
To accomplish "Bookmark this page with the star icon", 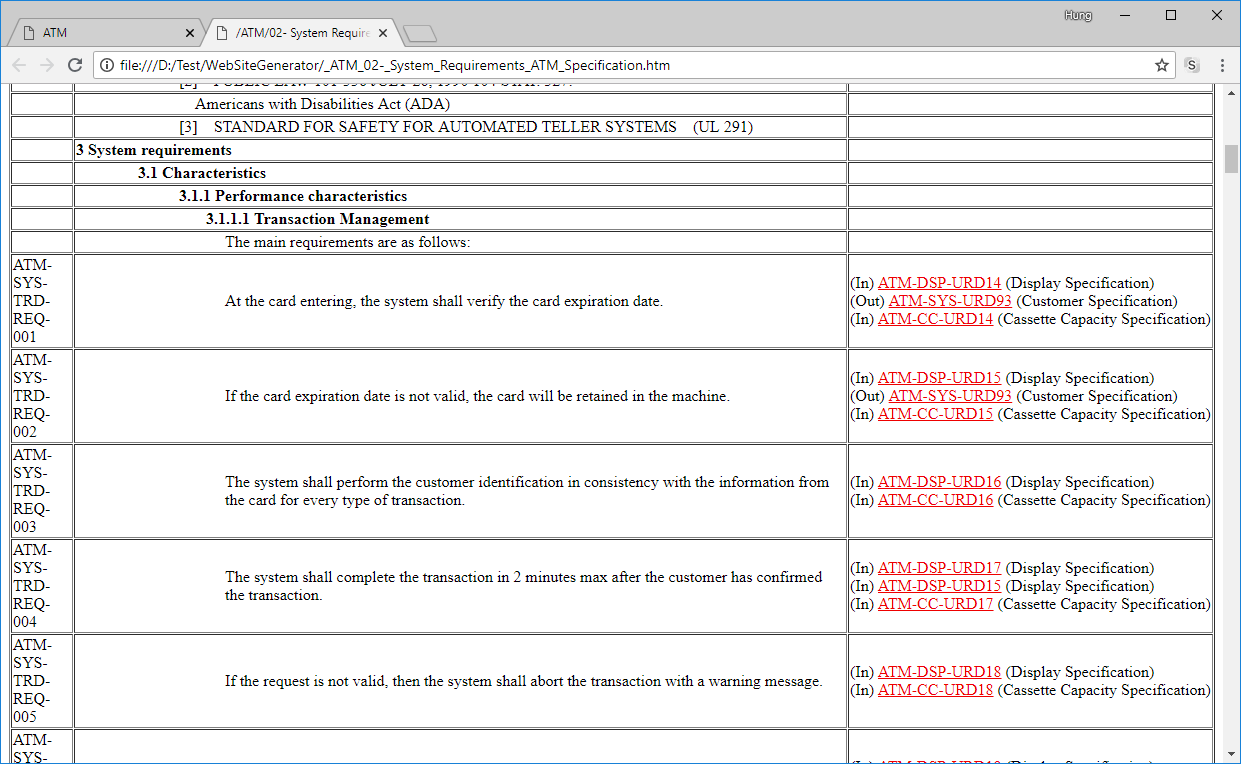I will pyautogui.click(x=1162, y=65).
